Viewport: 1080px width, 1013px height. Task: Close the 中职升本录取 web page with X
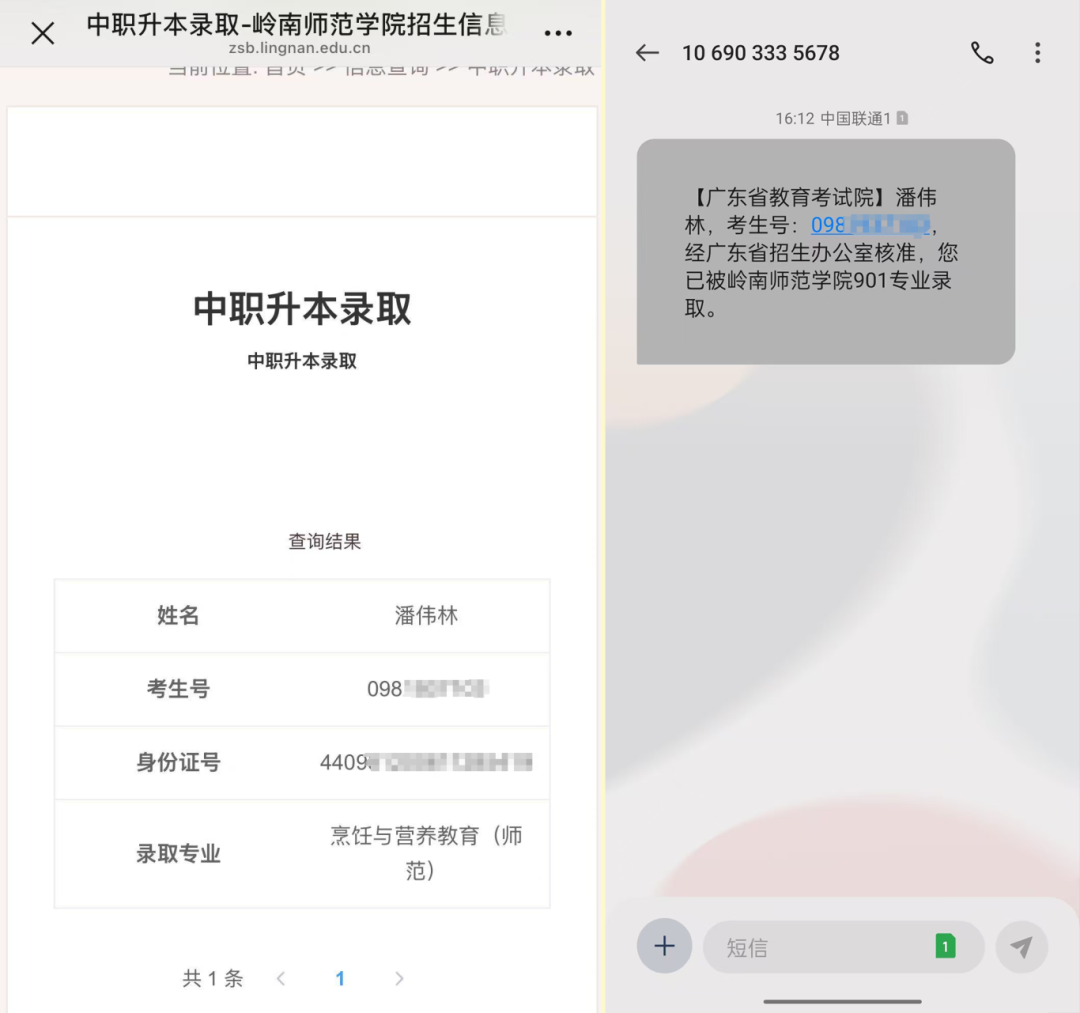[x=43, y=33]
